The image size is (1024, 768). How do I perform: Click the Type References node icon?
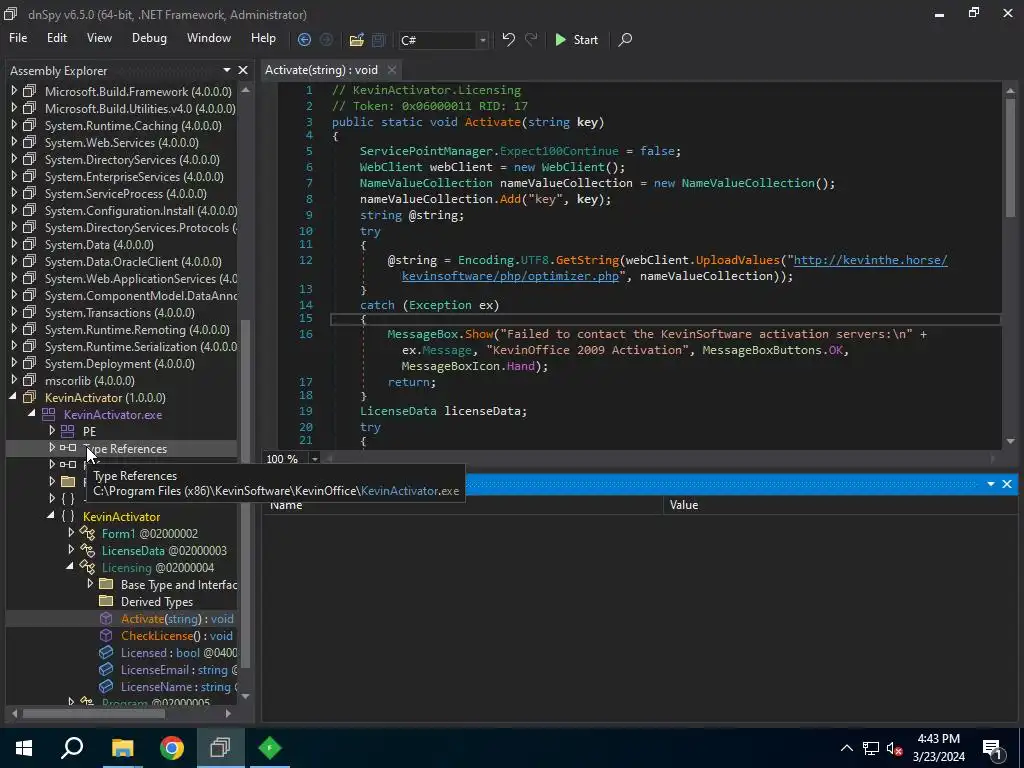tap(68, 448)
